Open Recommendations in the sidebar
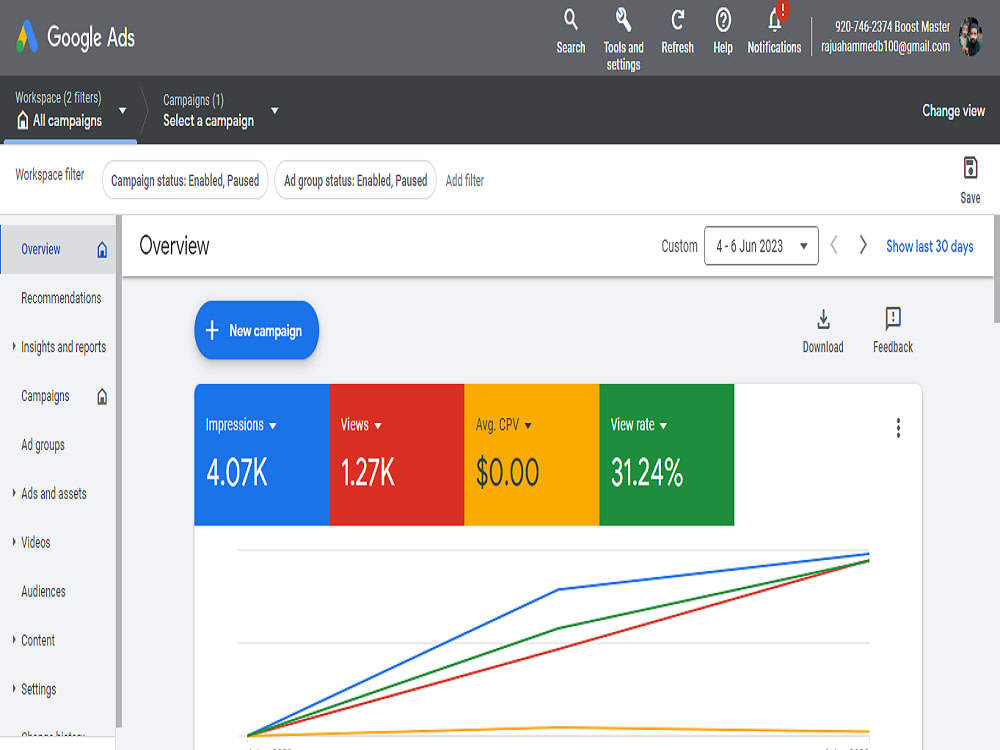This screenshot has width=1000, height=750. pyautogui.click(x=61, y=298)
